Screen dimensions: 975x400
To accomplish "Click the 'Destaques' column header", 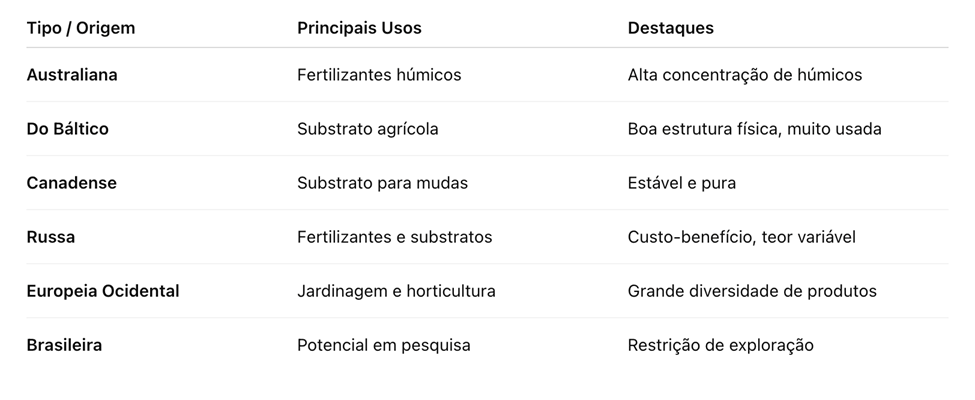I will click(x=670, y=28).
